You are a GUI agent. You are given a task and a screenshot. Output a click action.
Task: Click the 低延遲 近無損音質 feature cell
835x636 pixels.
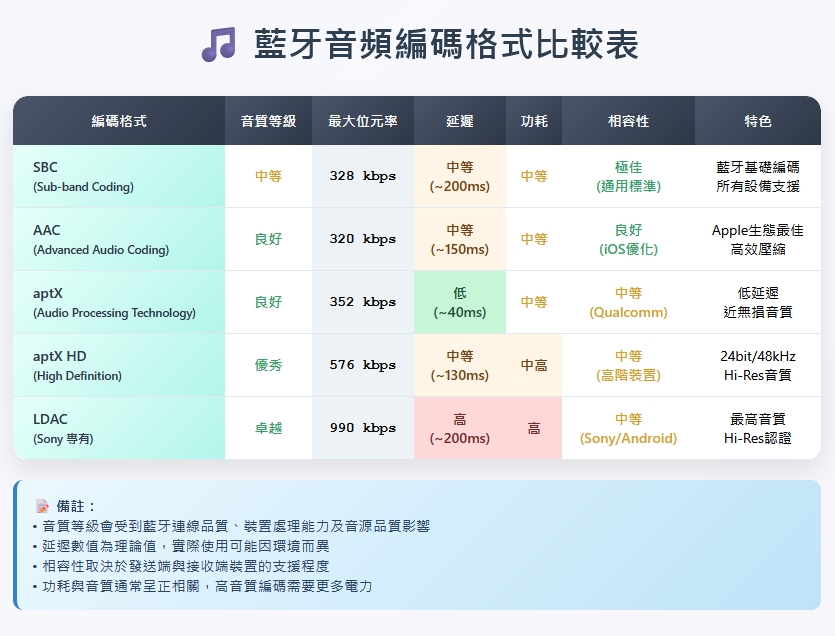[x=758, y=302]
